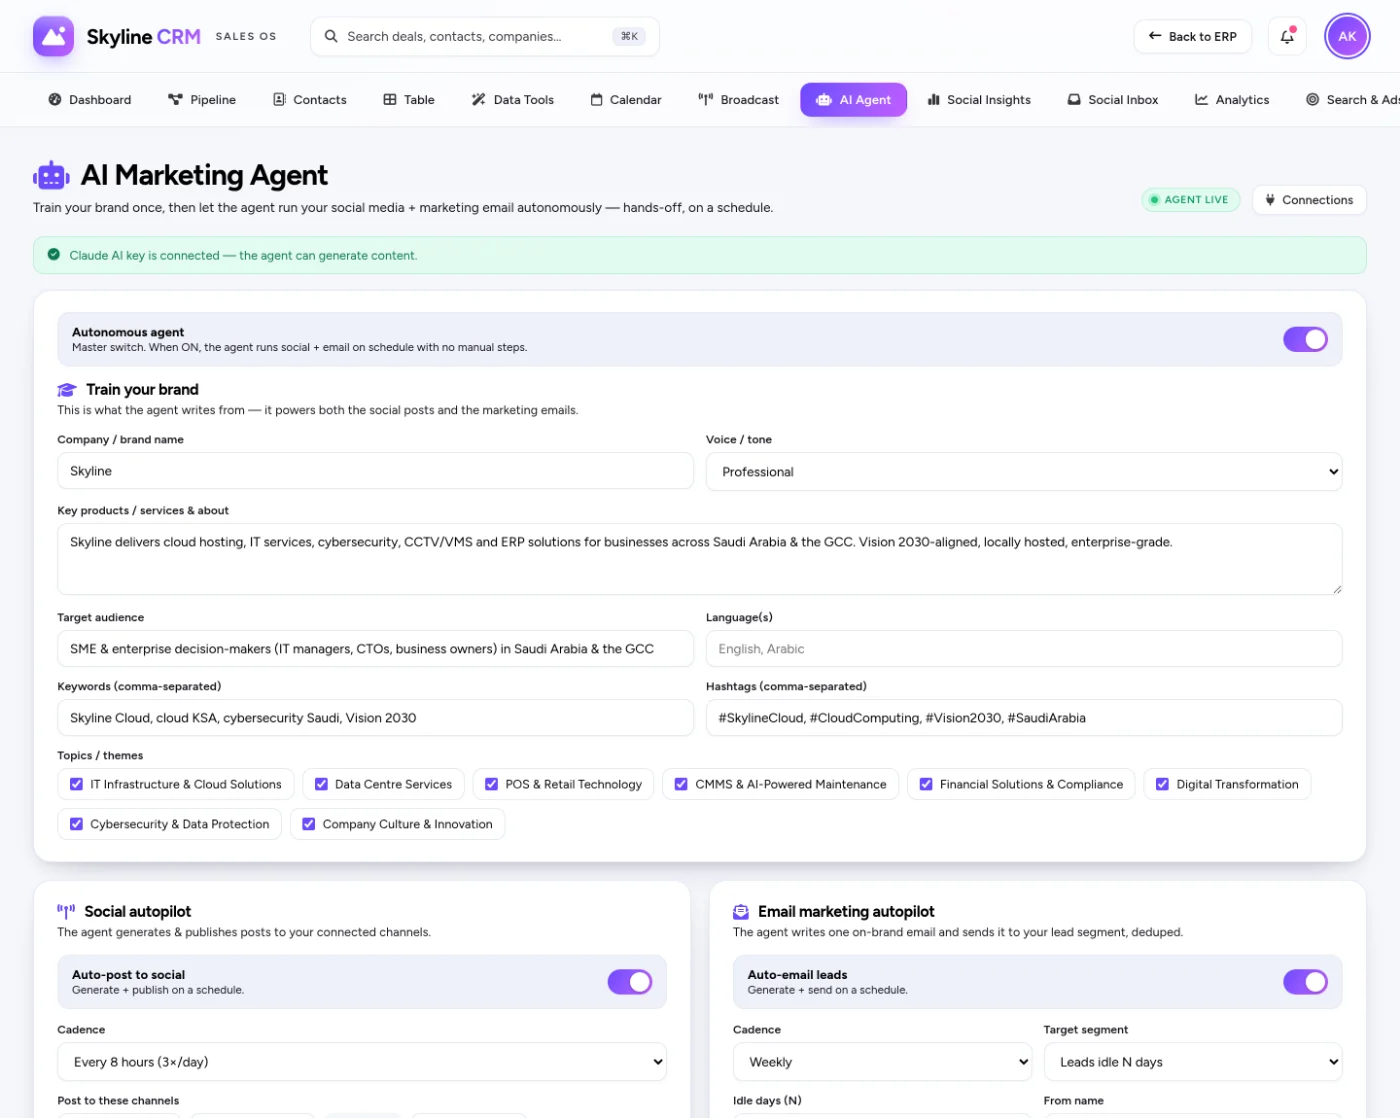This screenshot has width=1400, height=1118.
Task: Click the Analytics line-chart icon
Action: click(x=1201, y=100)
